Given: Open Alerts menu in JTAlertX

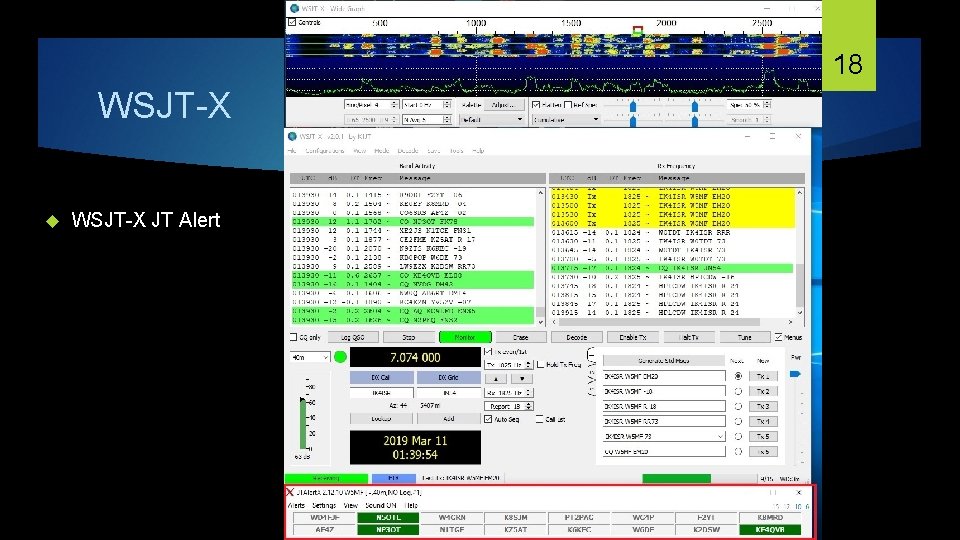Looking at the screenshot, I should [x=296, y=506].
